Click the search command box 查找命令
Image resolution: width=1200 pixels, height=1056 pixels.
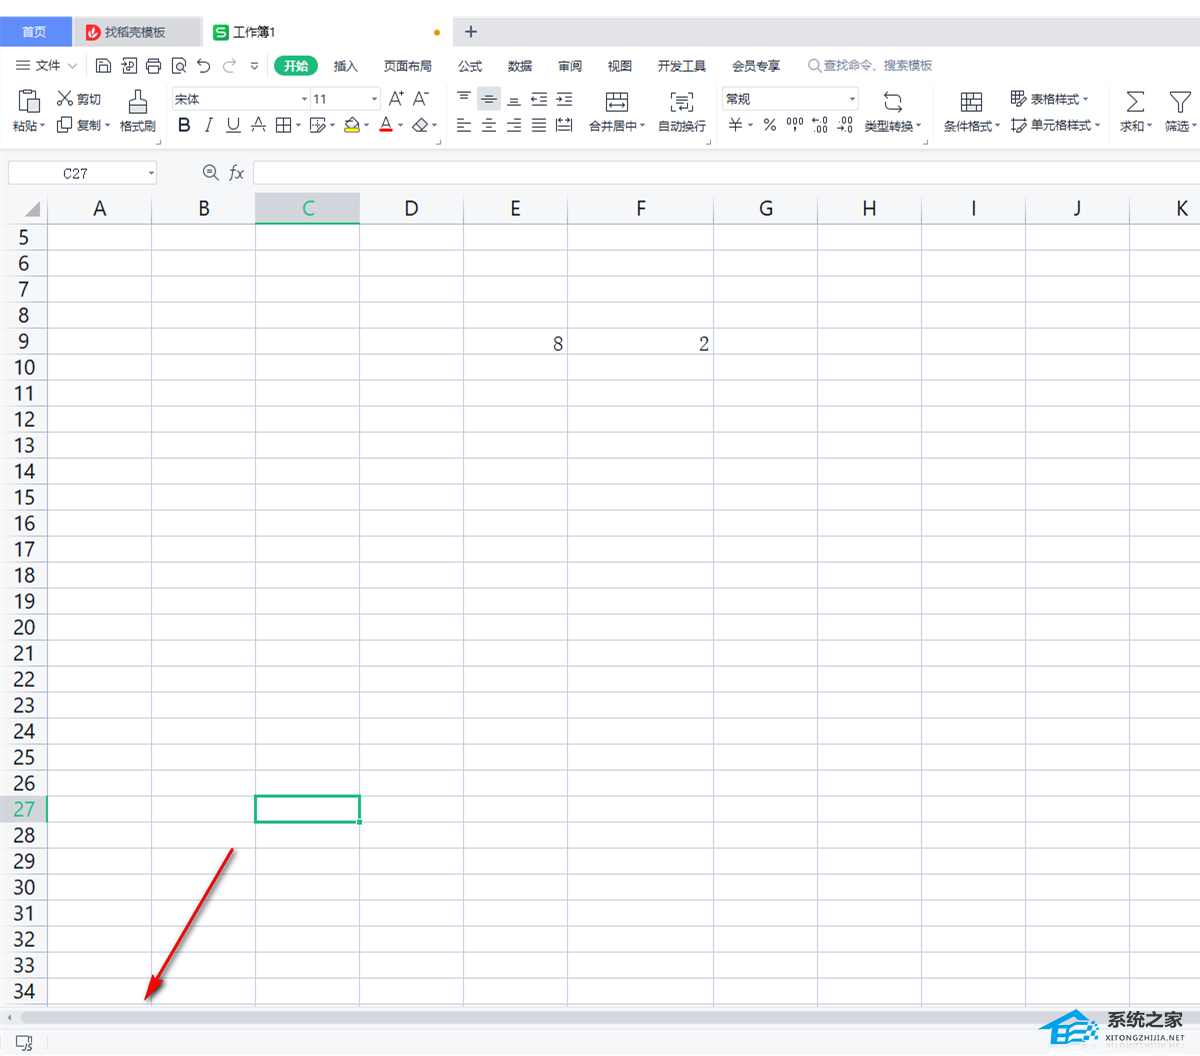(x=870, y=66)
